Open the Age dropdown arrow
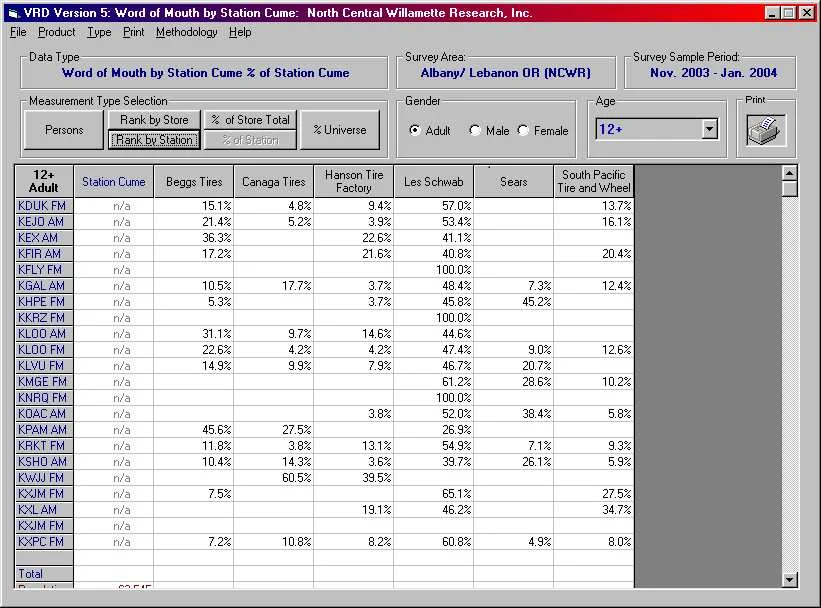 point(709,129)
